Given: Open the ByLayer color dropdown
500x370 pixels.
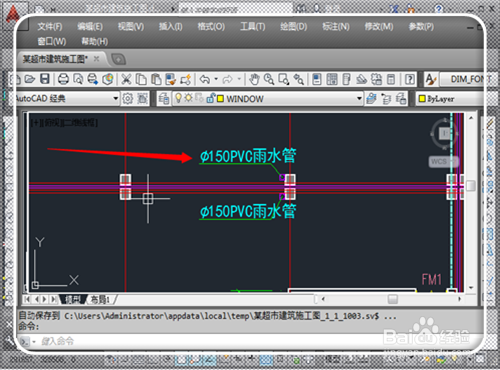Looking at the screenshot, I should click(450, 99).
